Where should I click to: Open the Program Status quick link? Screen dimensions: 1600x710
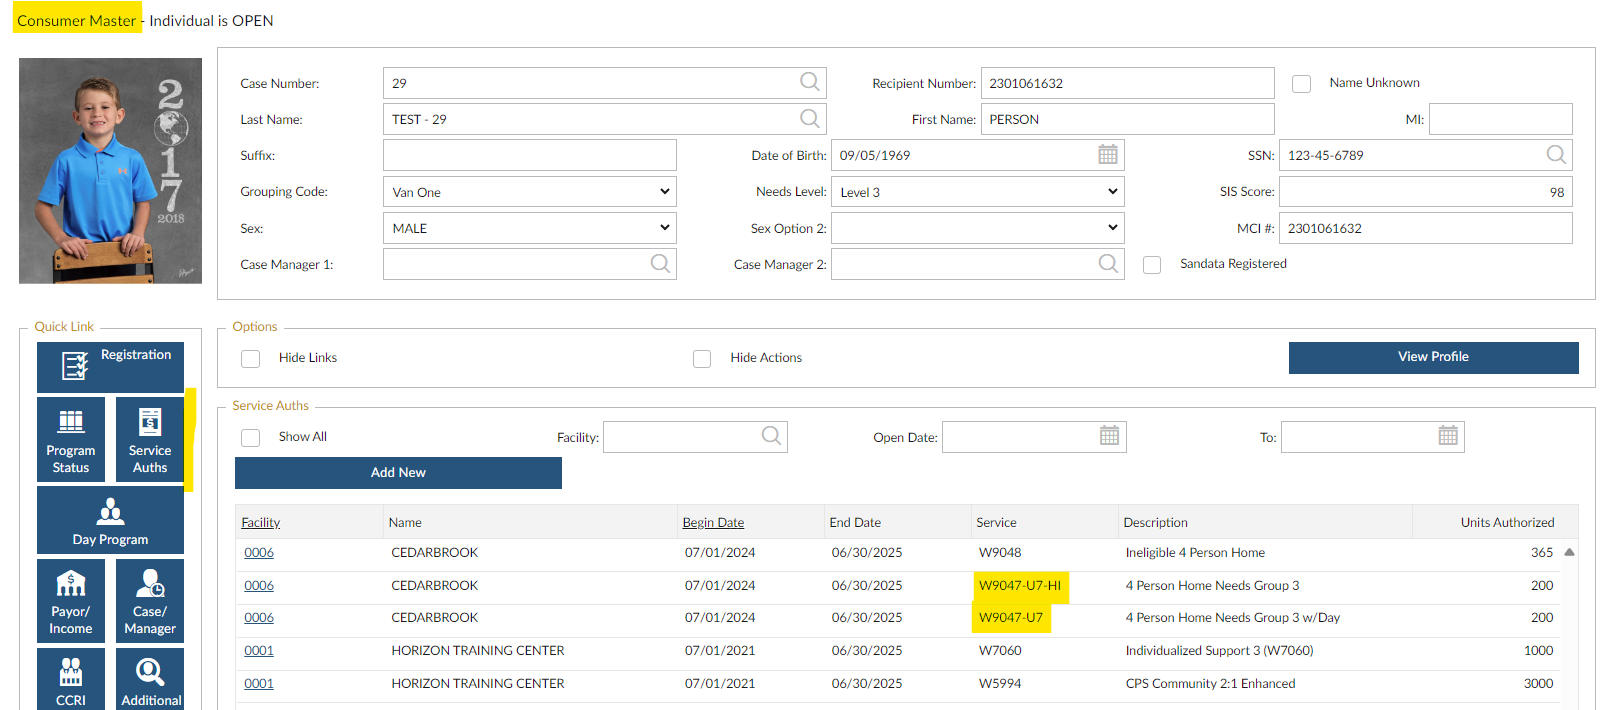(x=71, y=440)
